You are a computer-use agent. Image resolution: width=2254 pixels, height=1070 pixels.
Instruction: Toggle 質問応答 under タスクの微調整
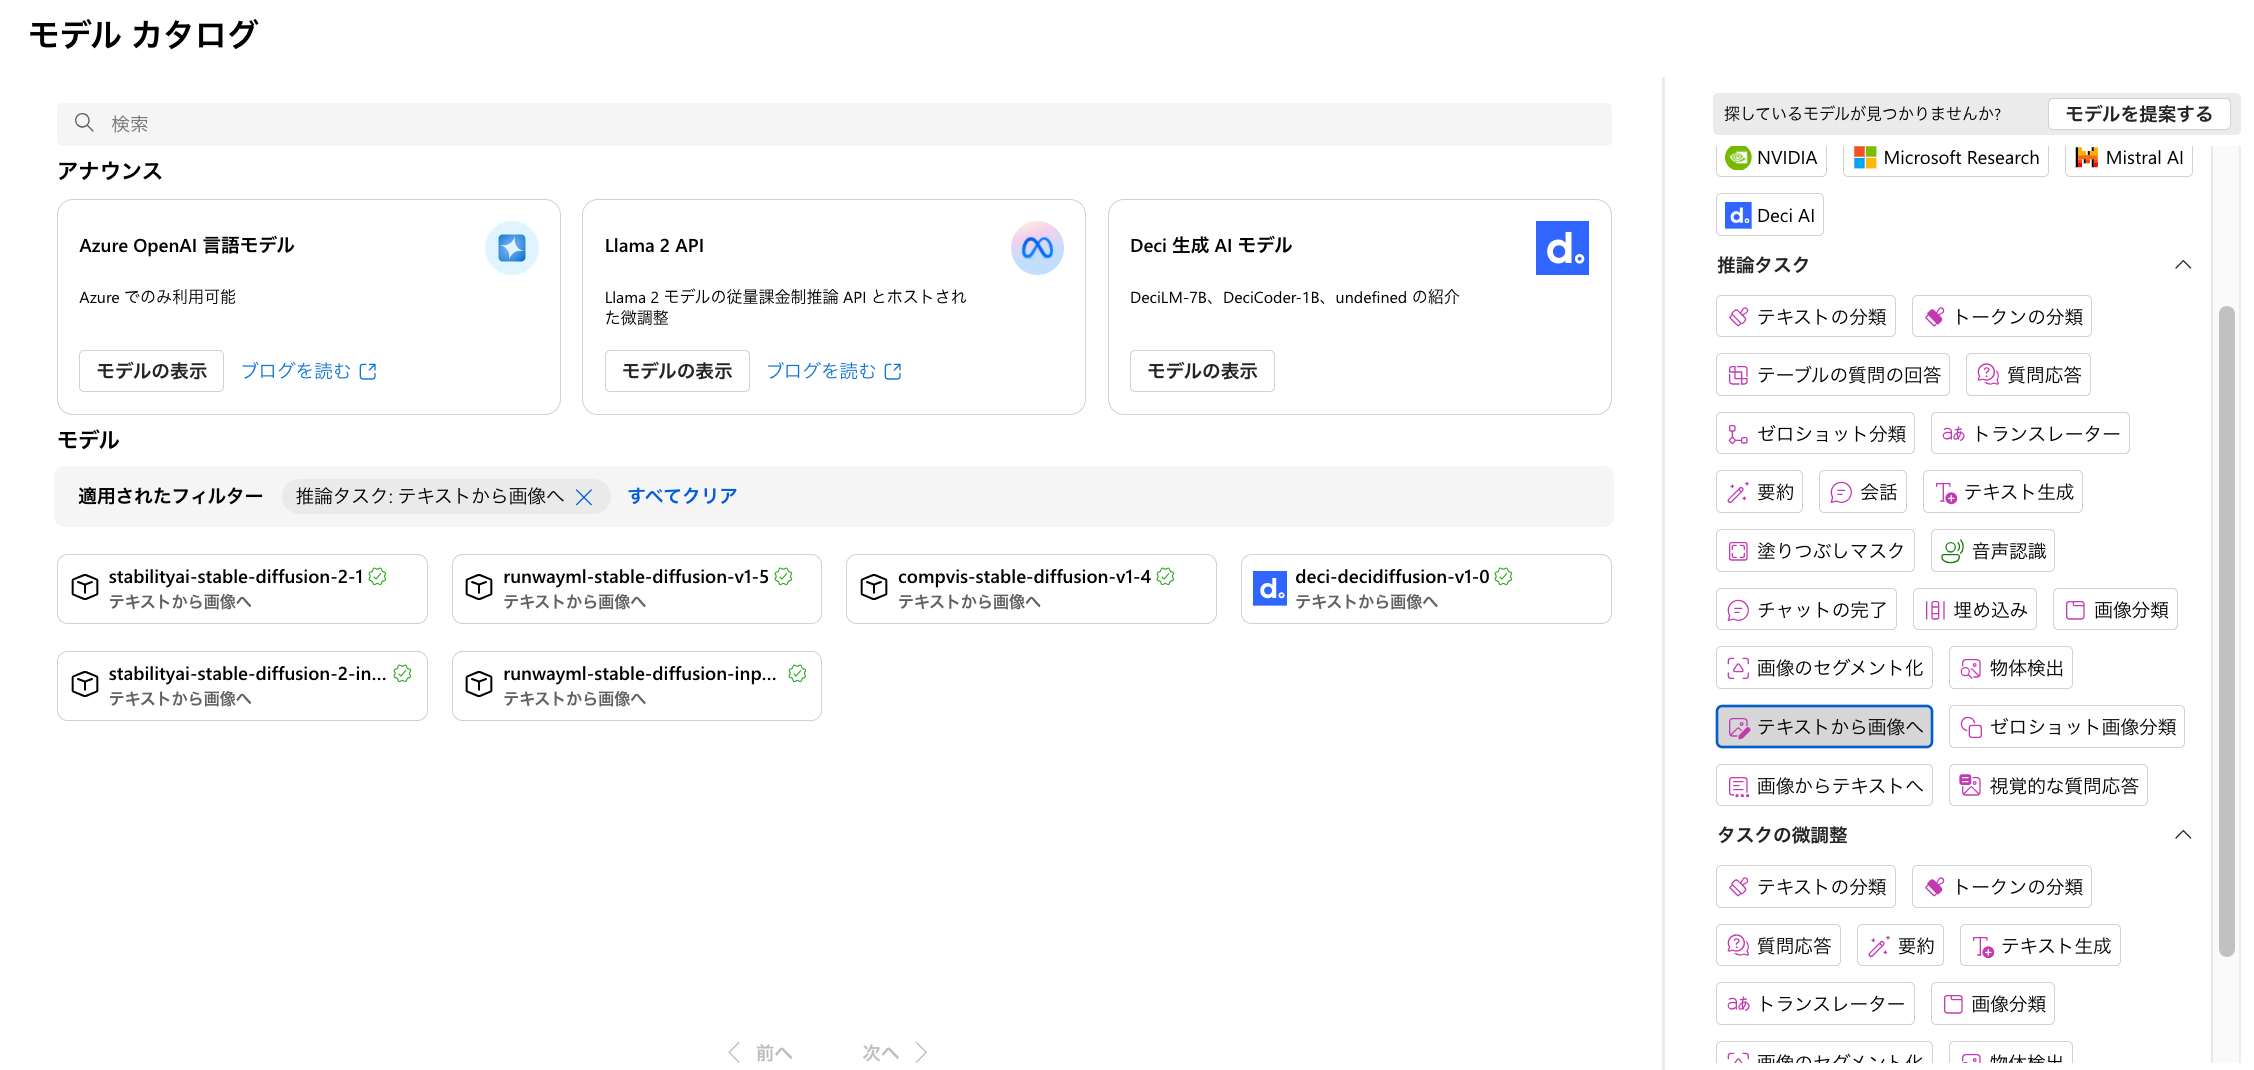tap(1779, 946)
